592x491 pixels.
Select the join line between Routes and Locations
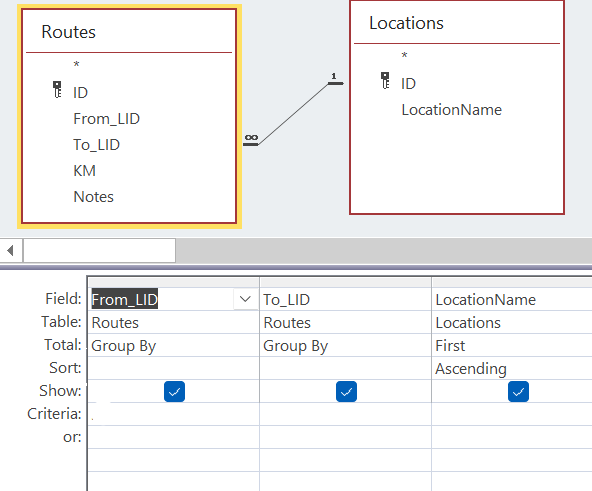[x=294, y=113]
